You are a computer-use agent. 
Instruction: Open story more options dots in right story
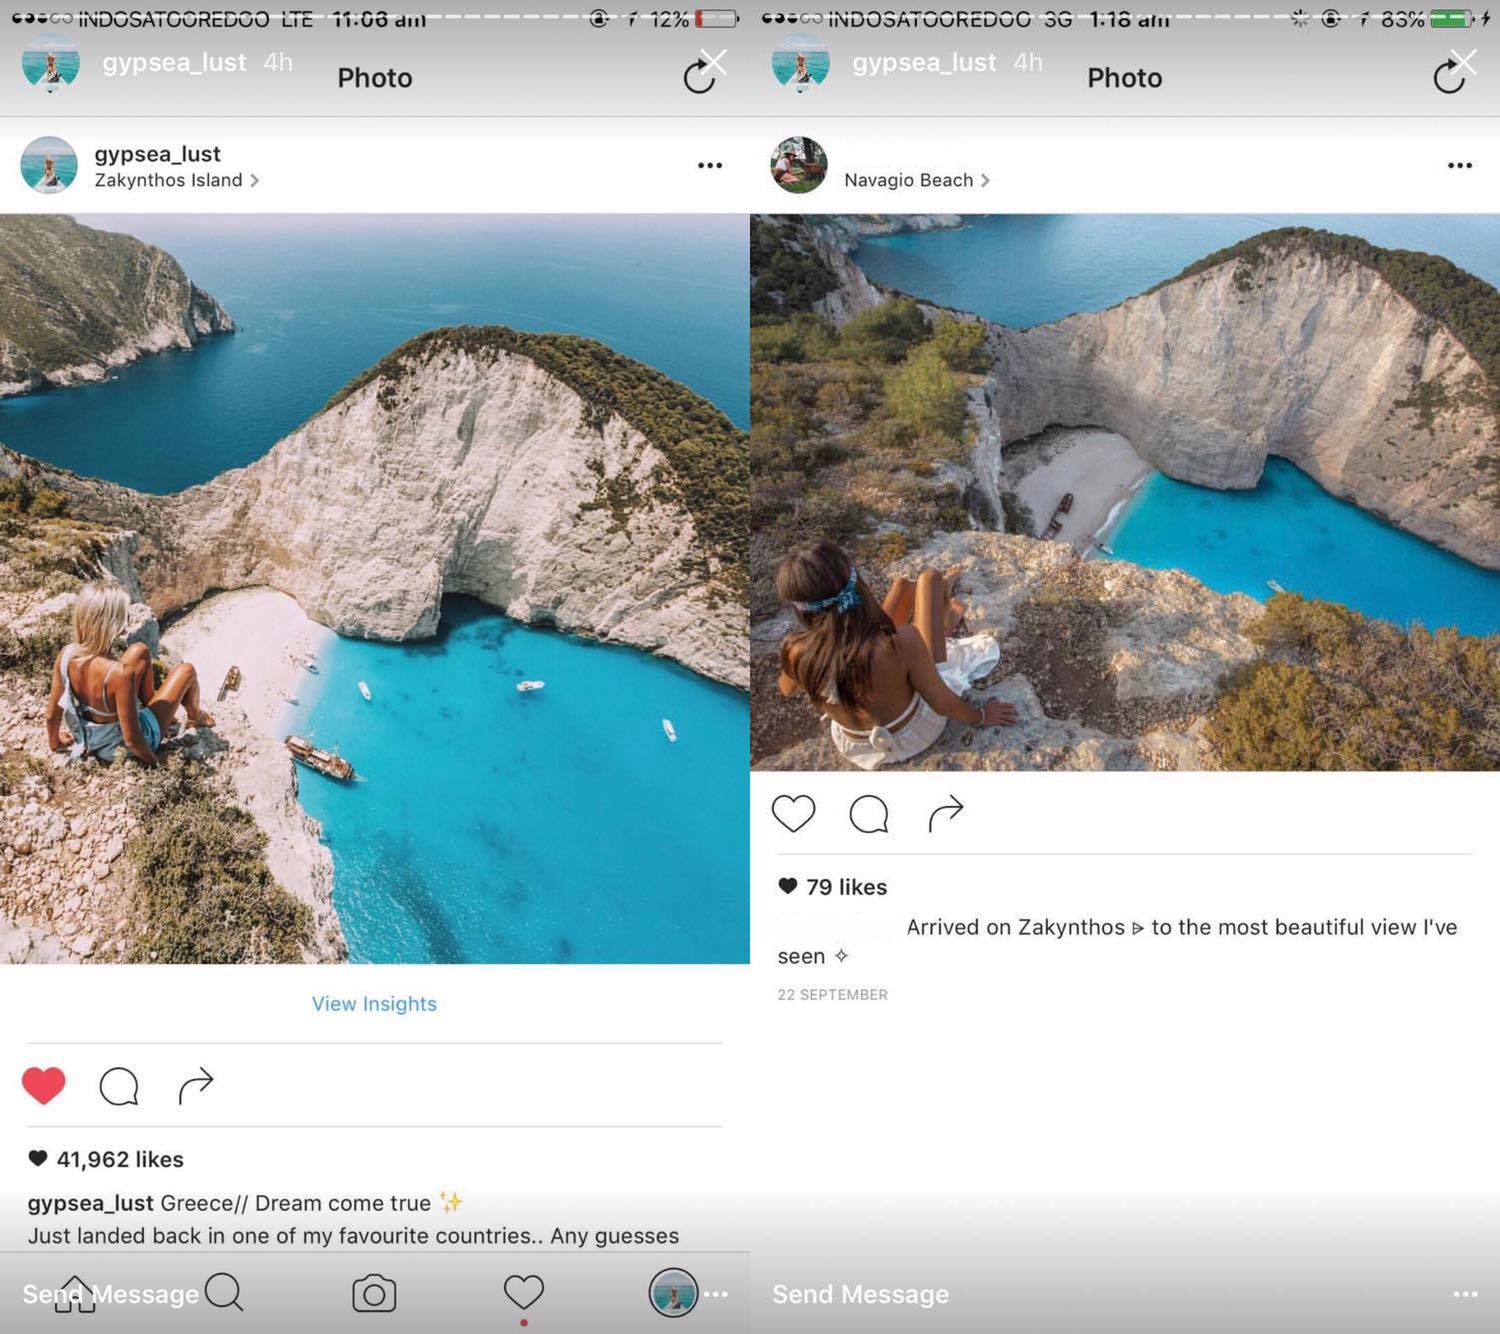click(1465, 1294)
